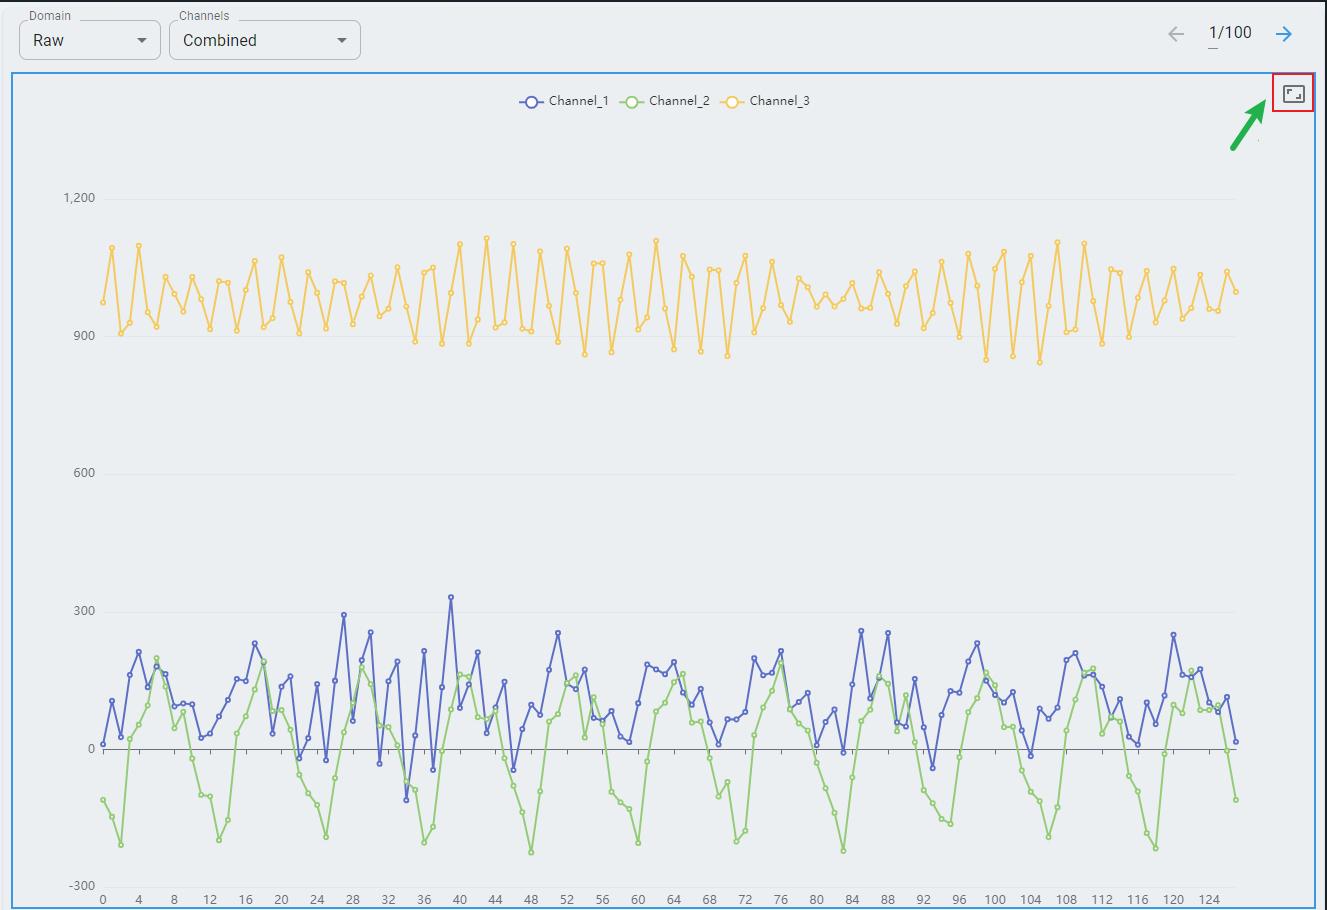Viewport: 1327px width, 910px height.
Task: Click the 1,200 y-axis label
Action: click(x=79, y=198)
